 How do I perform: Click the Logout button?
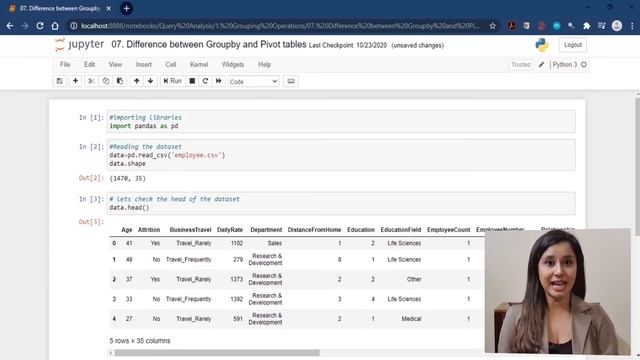tap(573, 45)
